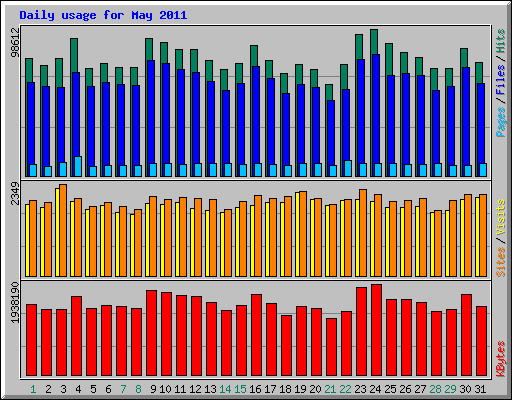Viewport: 512px width, 400px height.
Task: Select the yellow Visits bar for day 8
Action: coord(132,245)
